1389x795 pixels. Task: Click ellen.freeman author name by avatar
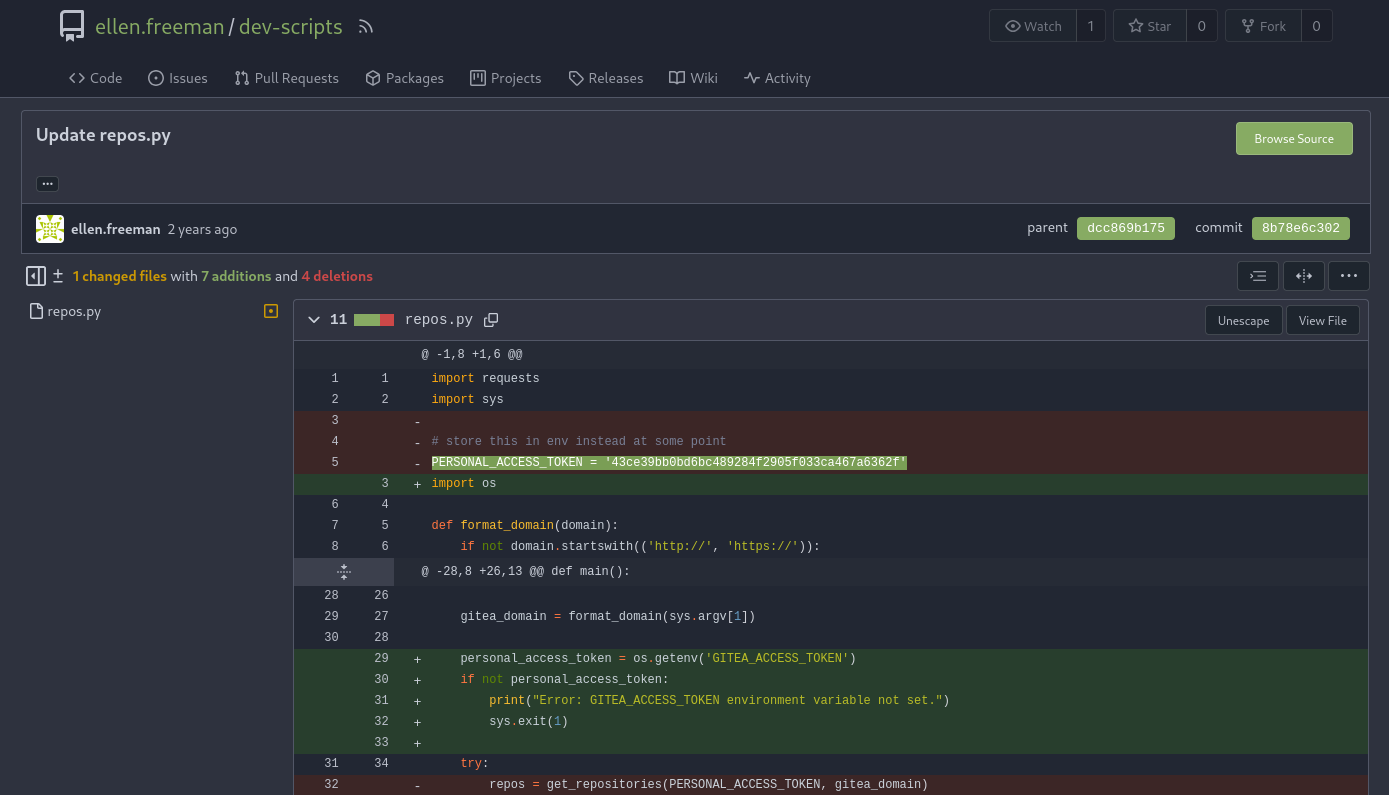pyautogui.click(x=116, y=229)
